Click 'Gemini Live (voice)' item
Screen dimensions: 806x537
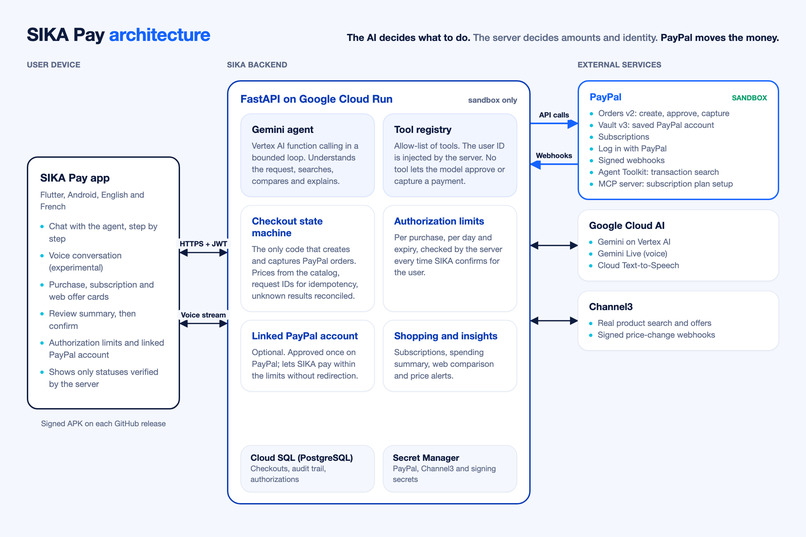(632, 253)
